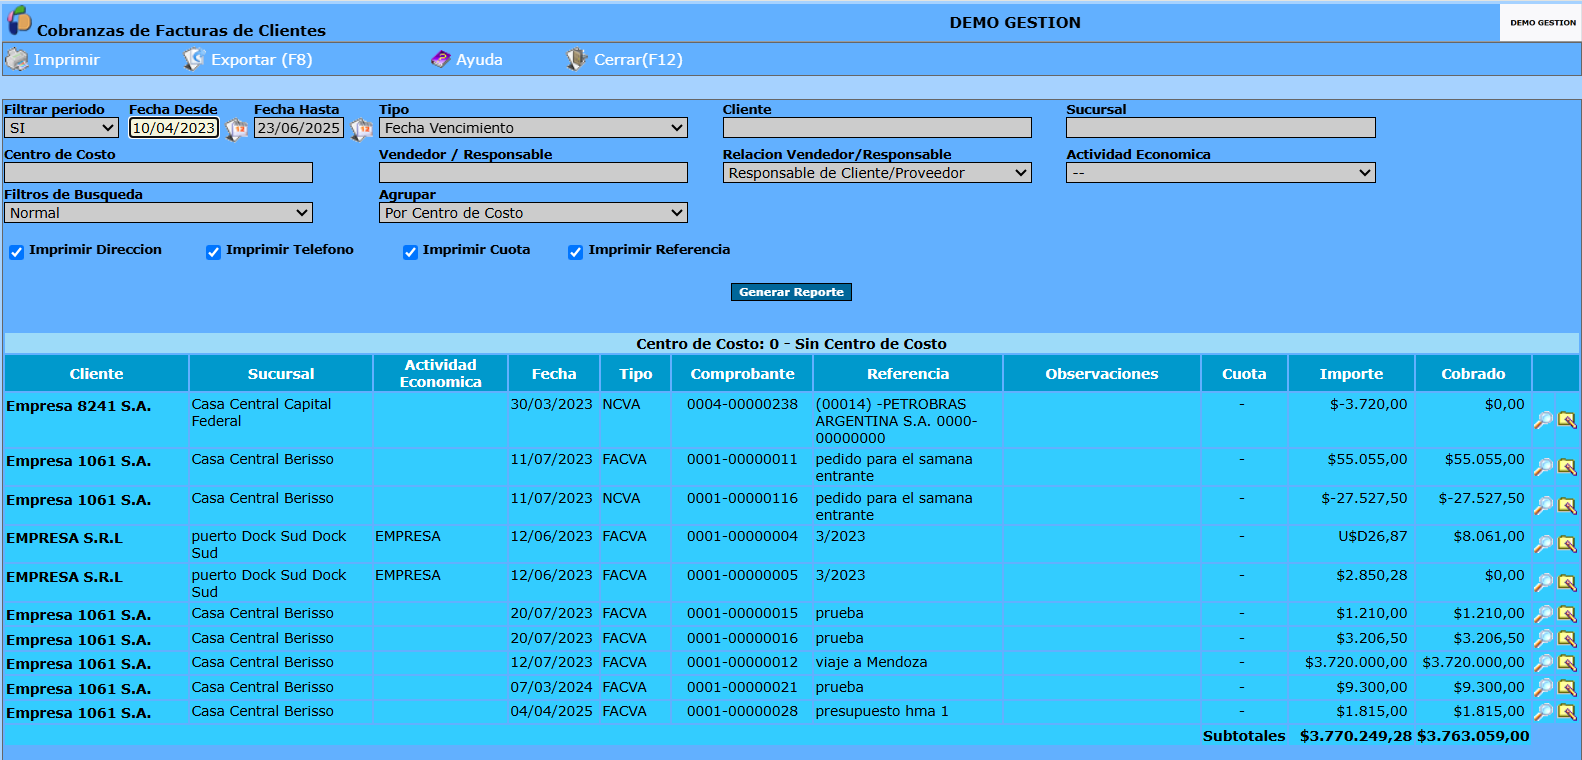Click magnifier icon for comprobante 0001-00000015
The width and height of the screenshot is (1582, 760).
(x=1543, y=614)
